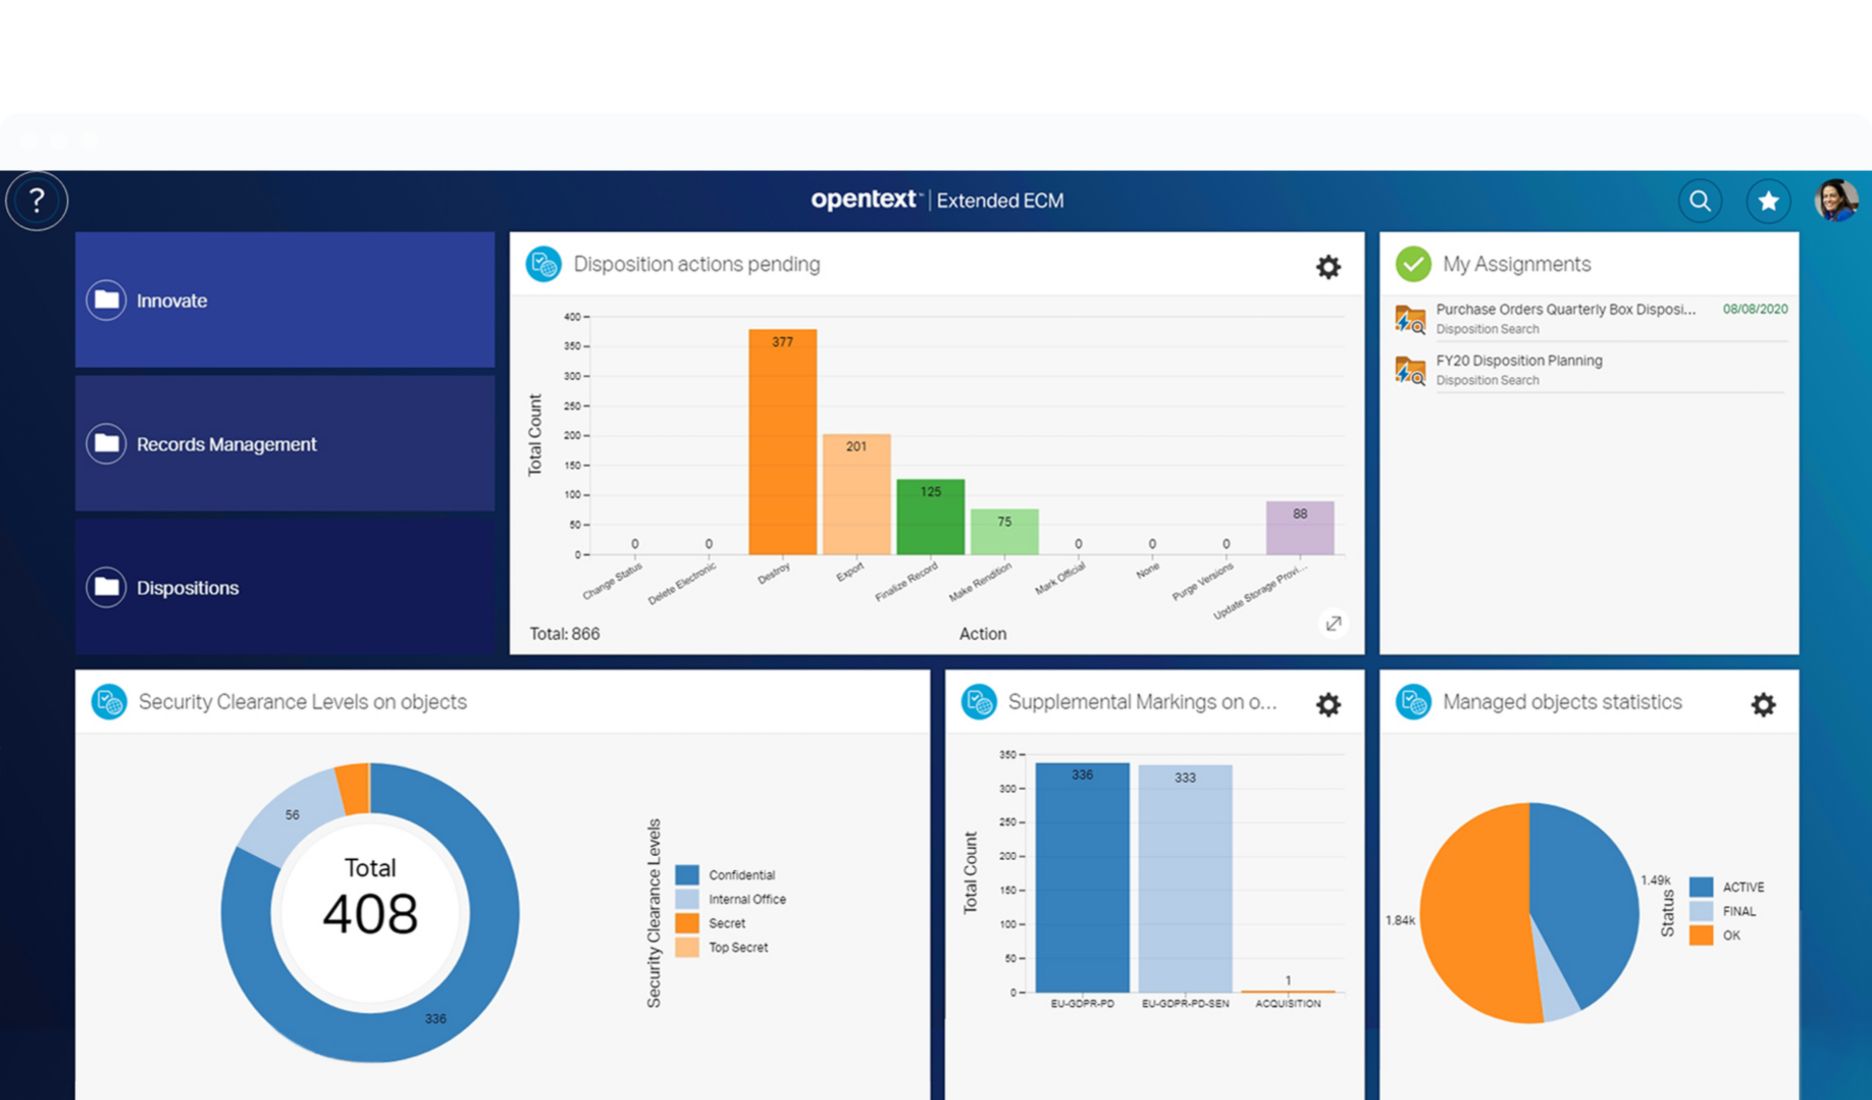Image resolution: width=1872 pixels, height=1100 pixels.
Task: Open Disposition actions pending settings gear
Action: (x=1327, y=267)
